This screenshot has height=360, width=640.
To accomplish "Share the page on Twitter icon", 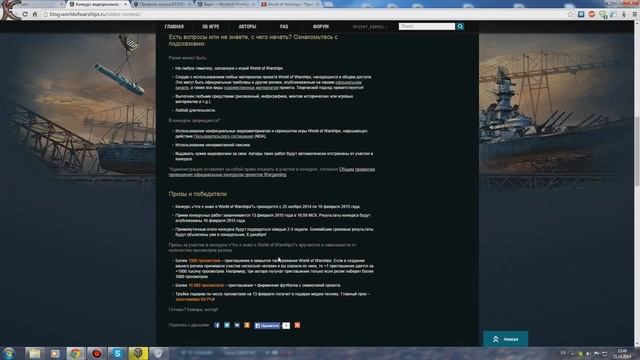I will pos(227,325).
